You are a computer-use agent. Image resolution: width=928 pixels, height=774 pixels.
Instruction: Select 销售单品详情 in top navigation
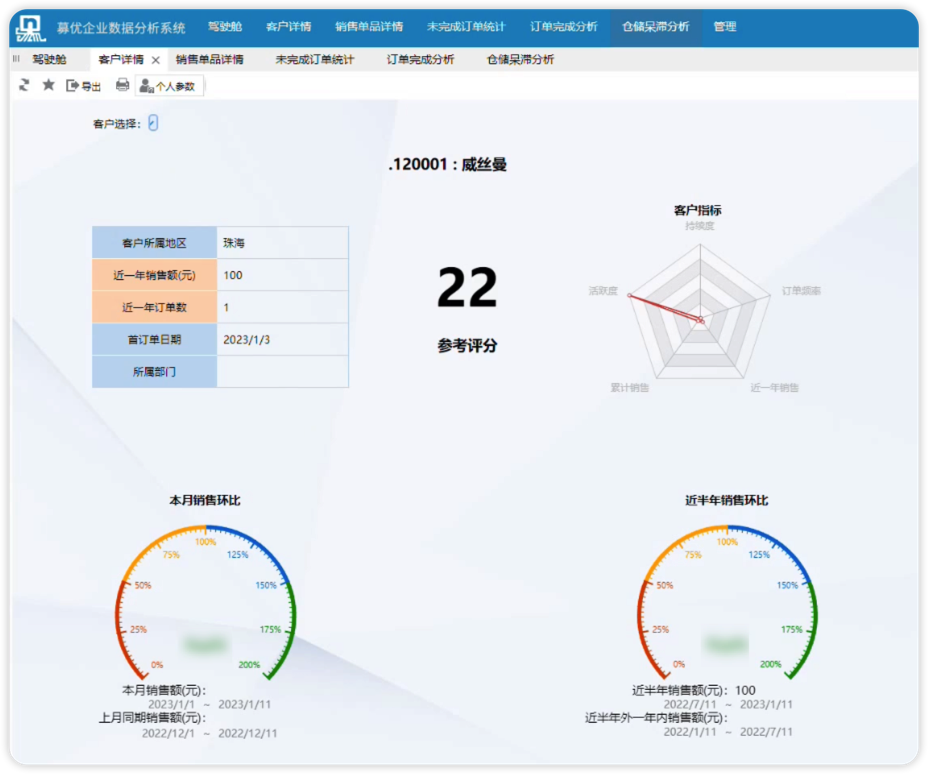369,27
